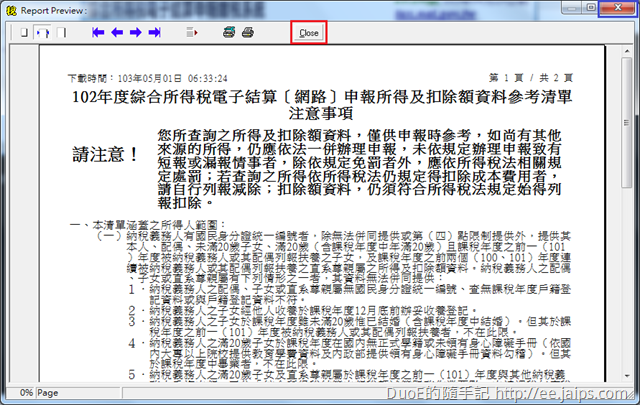Go to the previous page
The image size is (640, 405).
(x=117, y=32)
